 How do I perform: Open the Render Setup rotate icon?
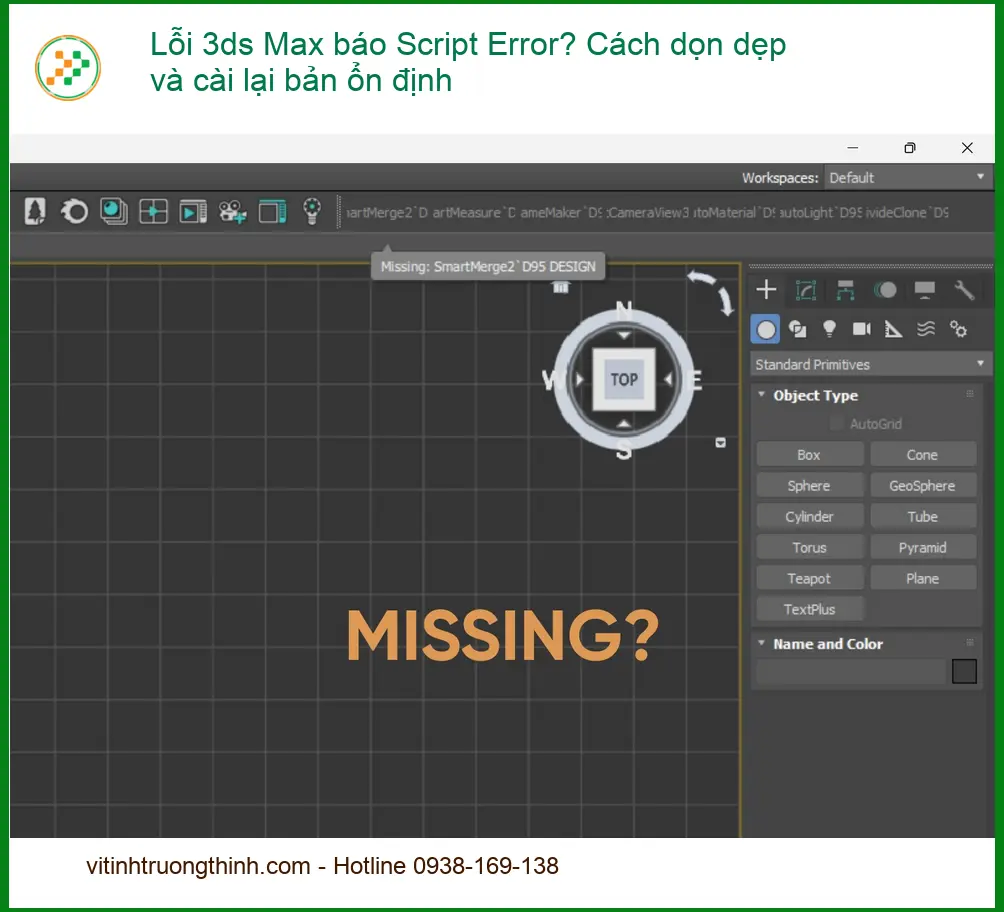tap(74, 211)
